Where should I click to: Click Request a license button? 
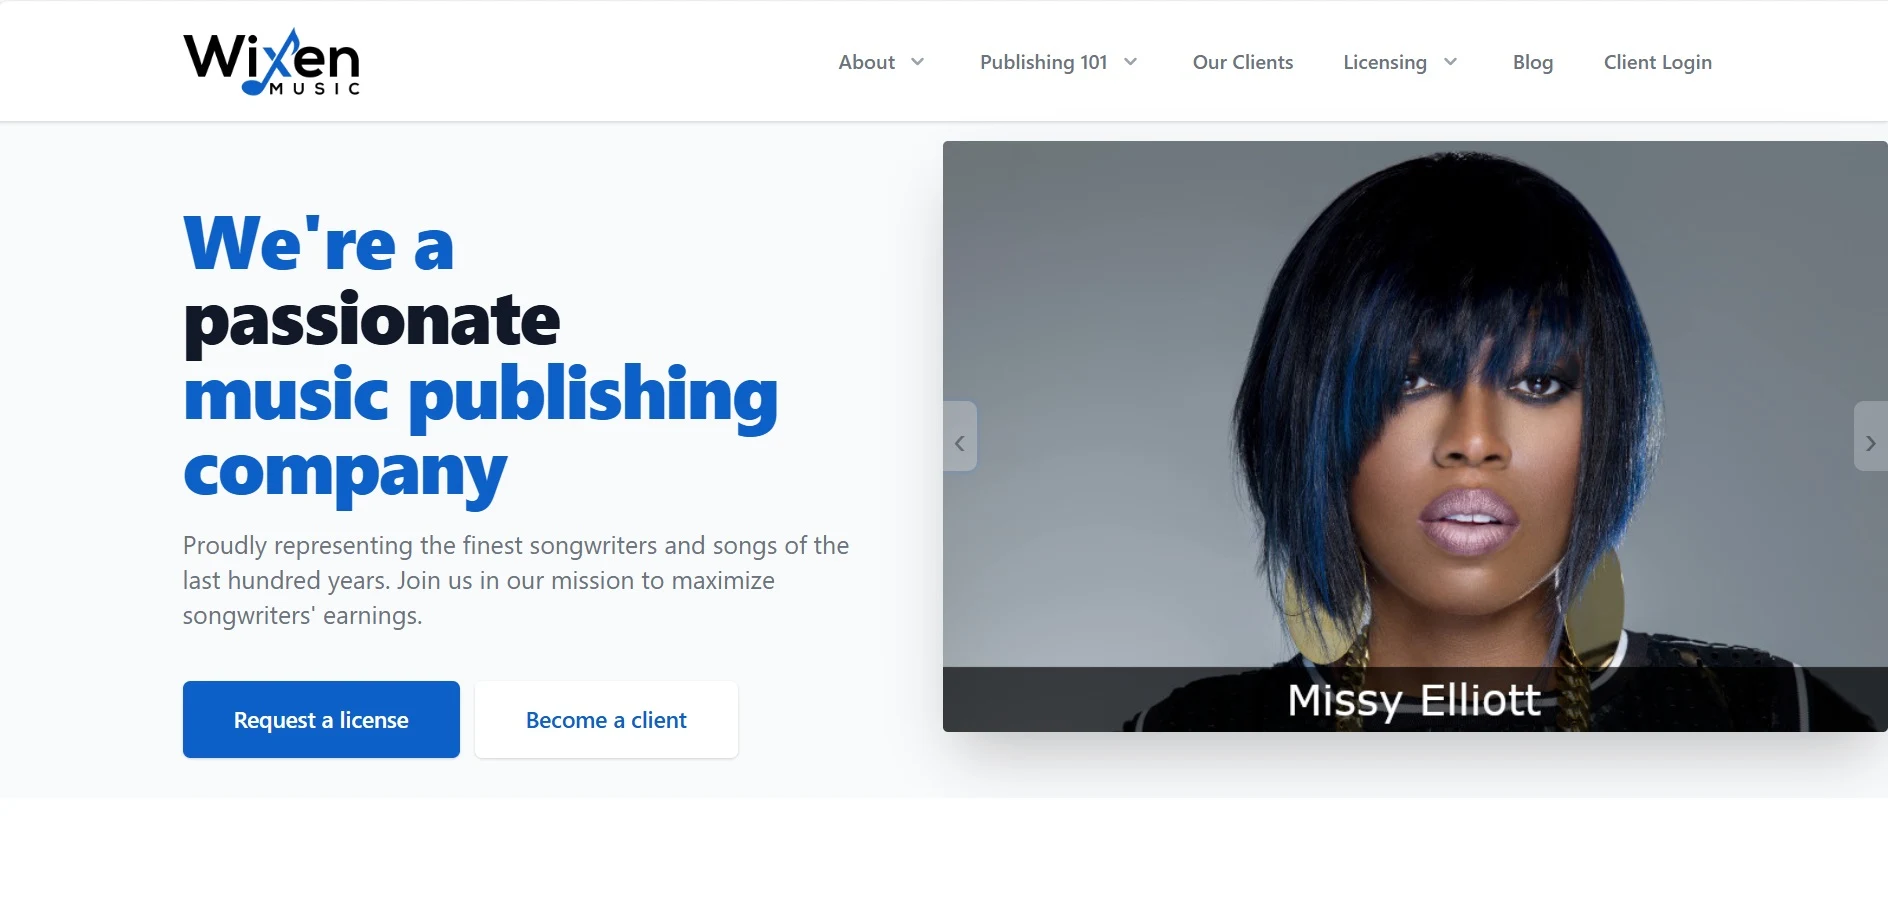tap(321, 719)
